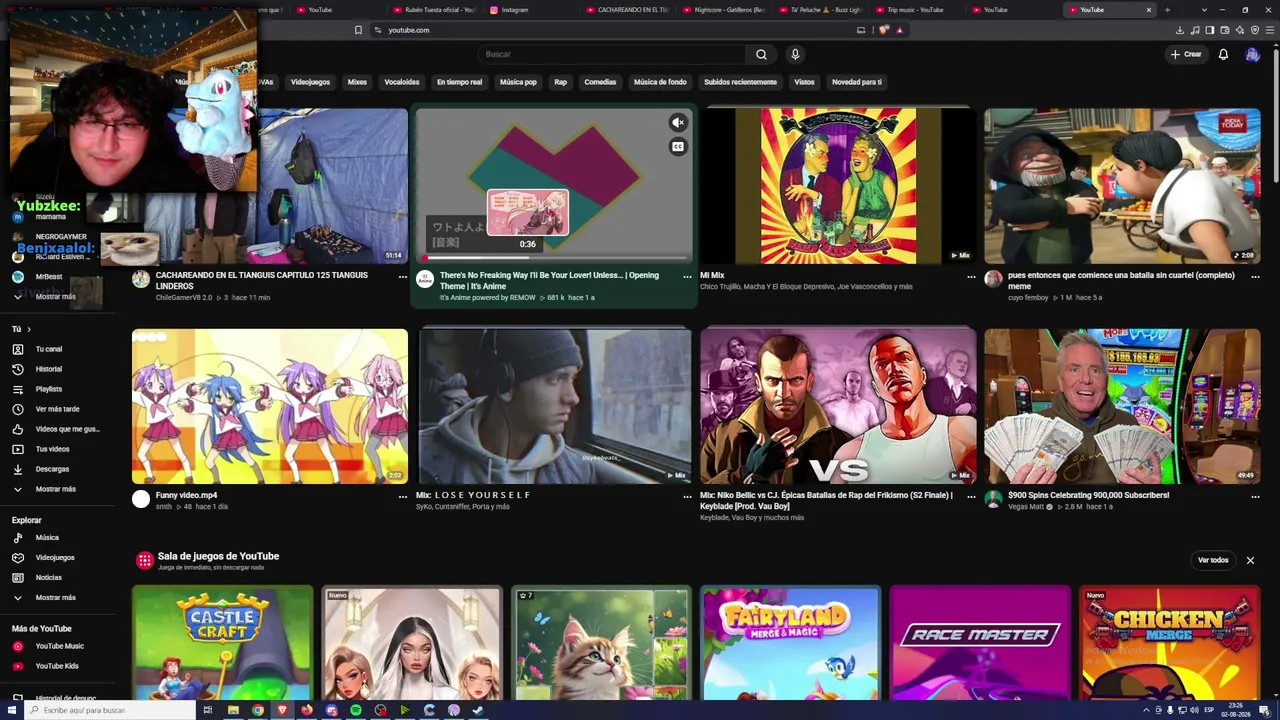Open the Niko Bellic vs CJ thumbnail
This screenshot has width=1280, height=720.
point(838,406)
